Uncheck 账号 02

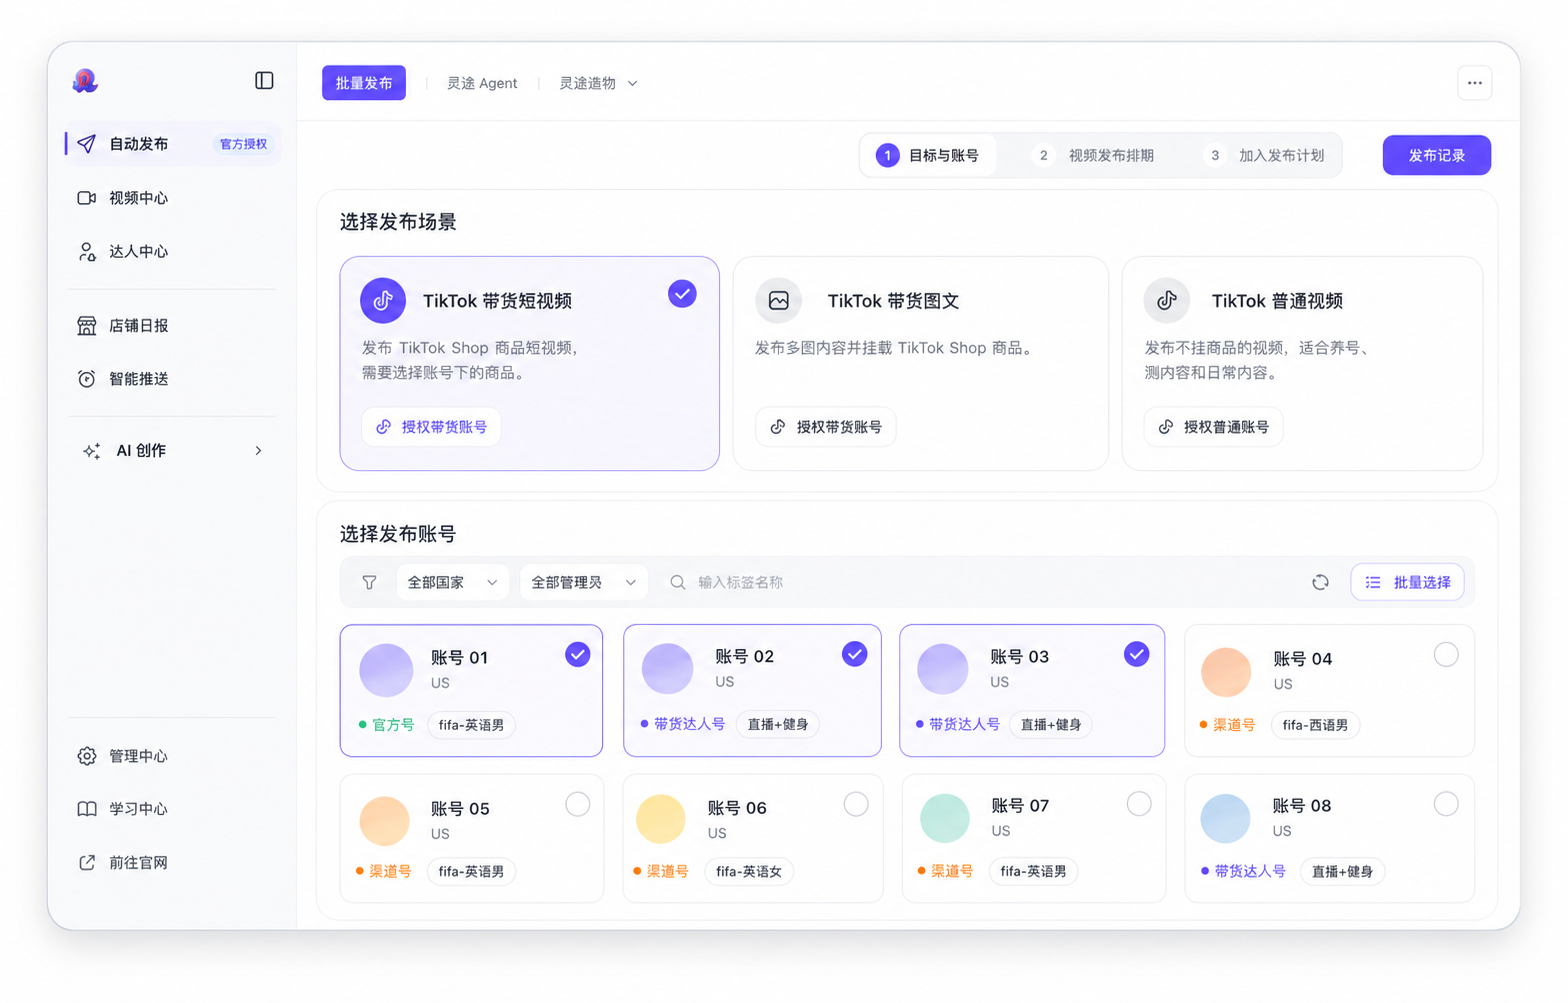854,654
